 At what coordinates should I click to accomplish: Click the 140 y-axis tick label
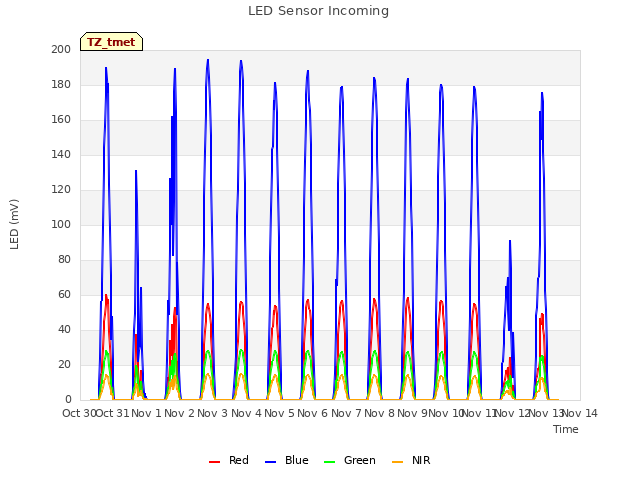(x=61, y=154)
